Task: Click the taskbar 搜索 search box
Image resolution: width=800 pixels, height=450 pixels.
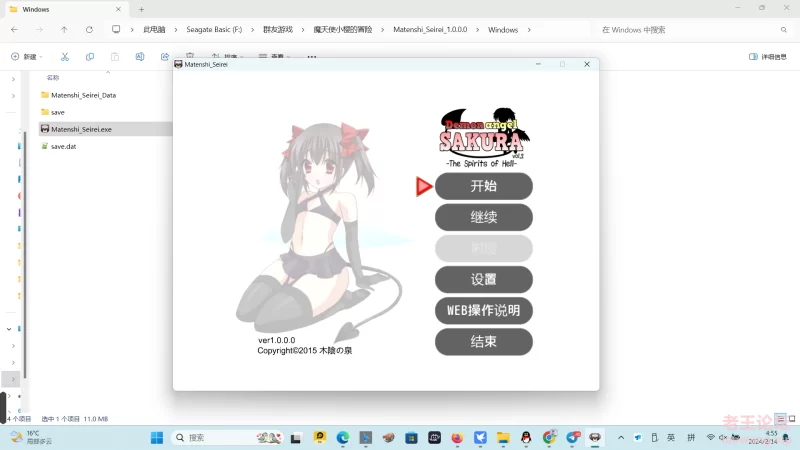Action: 228,438
